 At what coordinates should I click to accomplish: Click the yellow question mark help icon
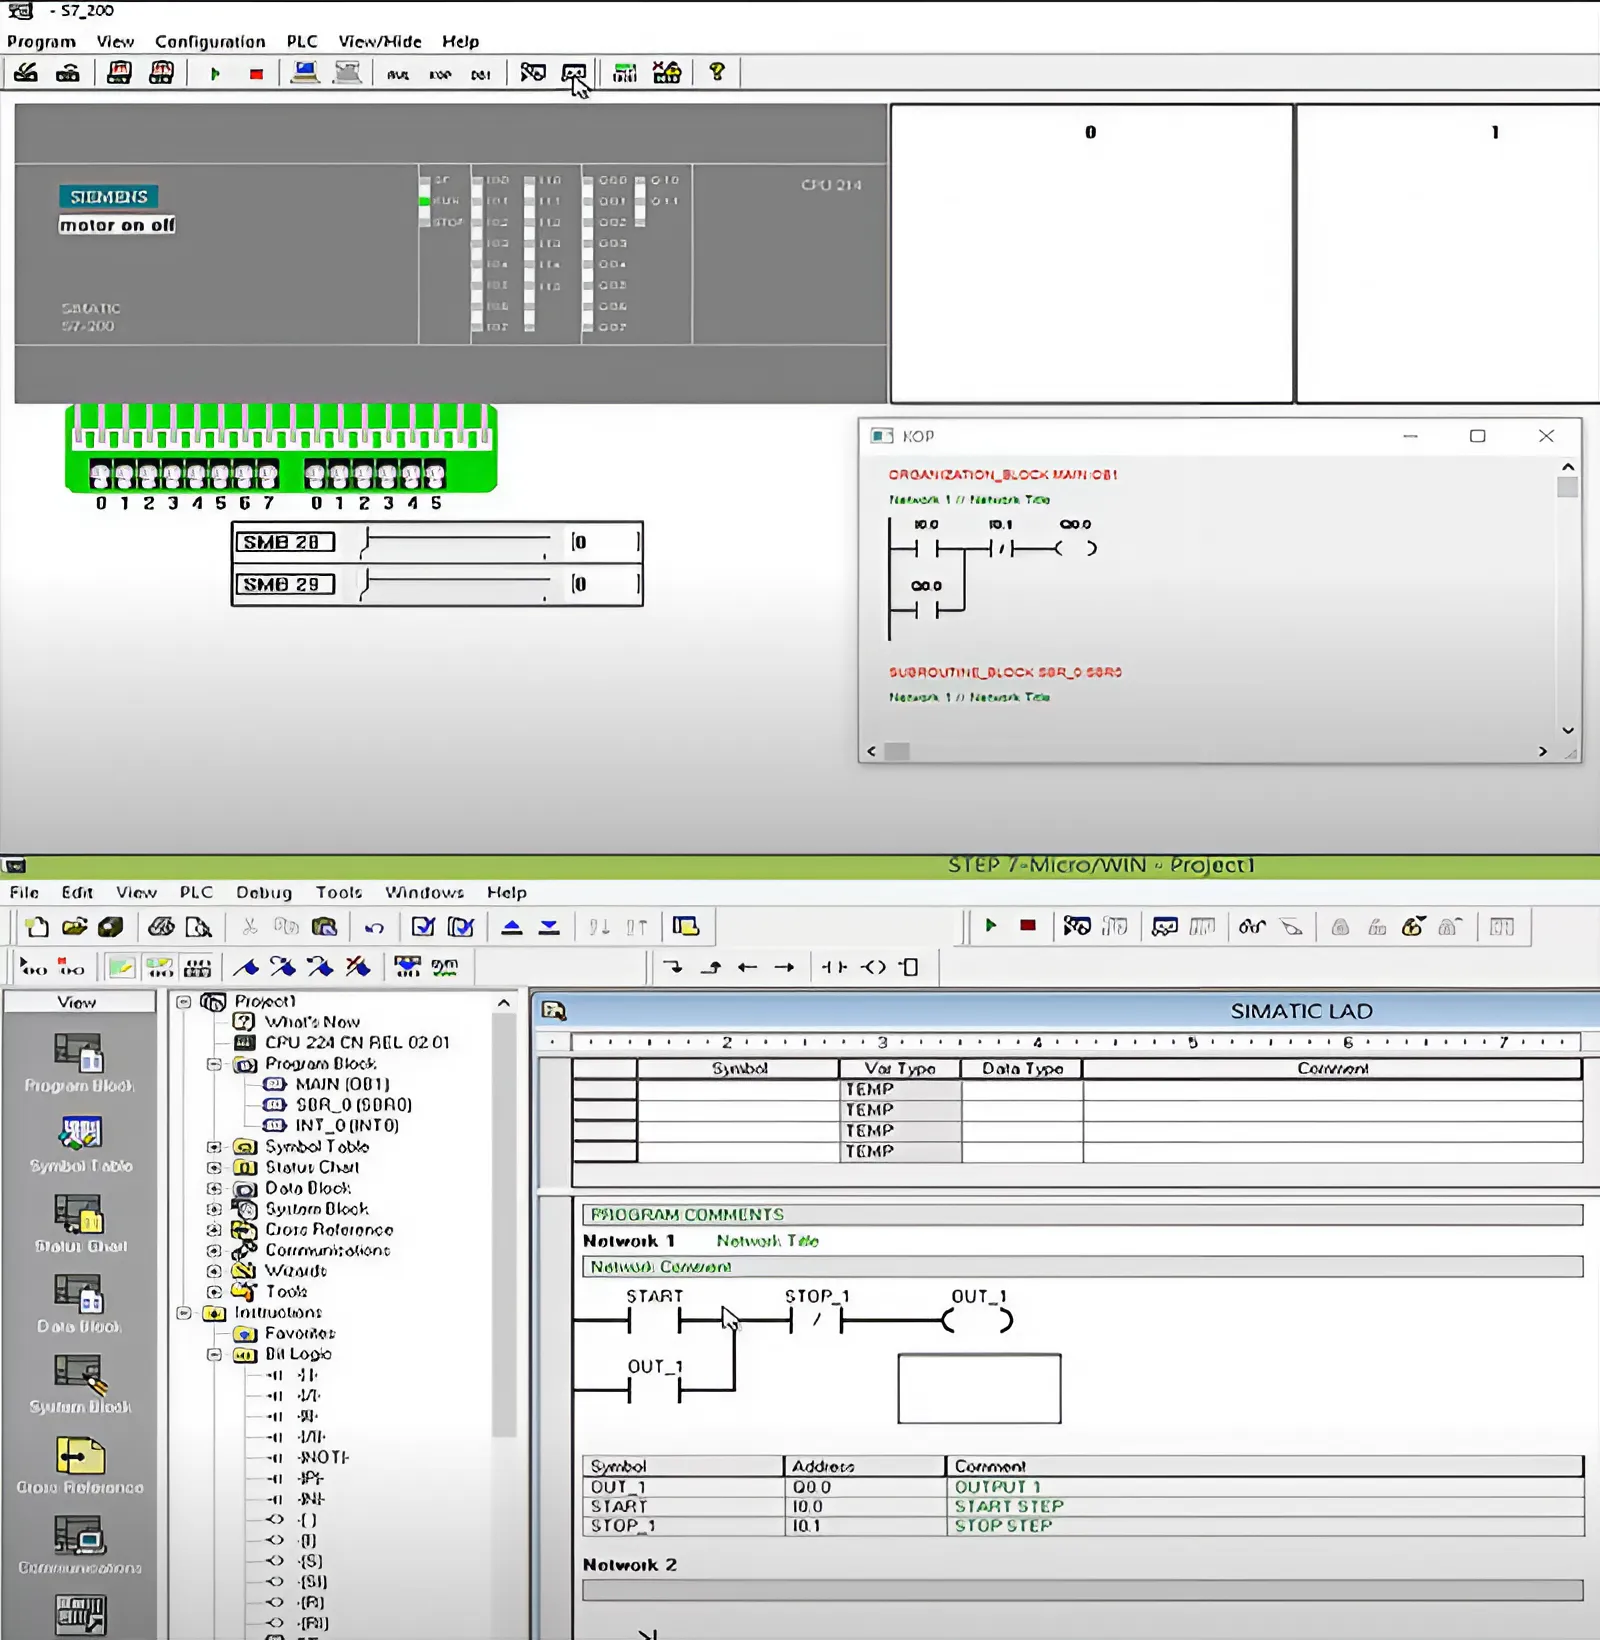coord(716,73)
